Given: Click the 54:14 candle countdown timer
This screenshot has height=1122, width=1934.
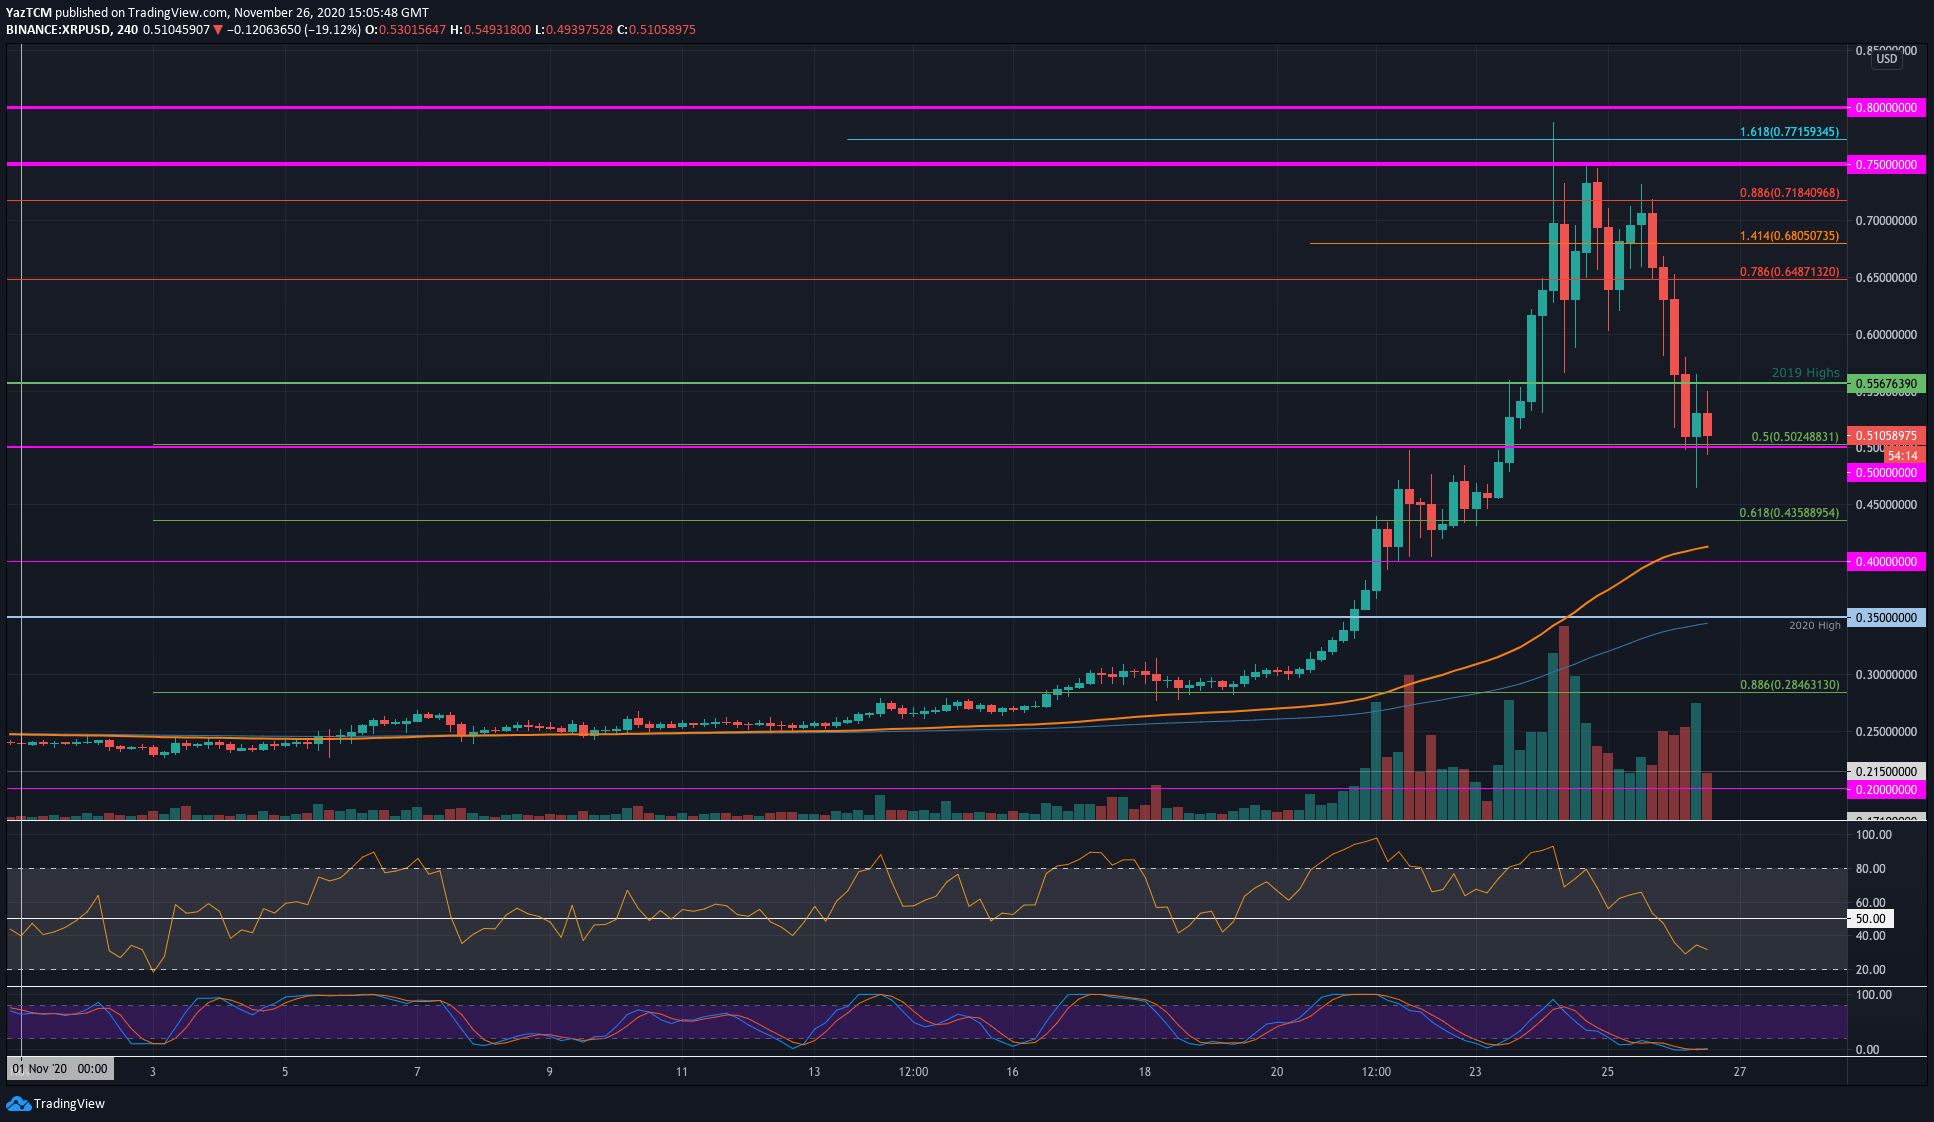Looking at the screenshot, I should point(1901,456).
